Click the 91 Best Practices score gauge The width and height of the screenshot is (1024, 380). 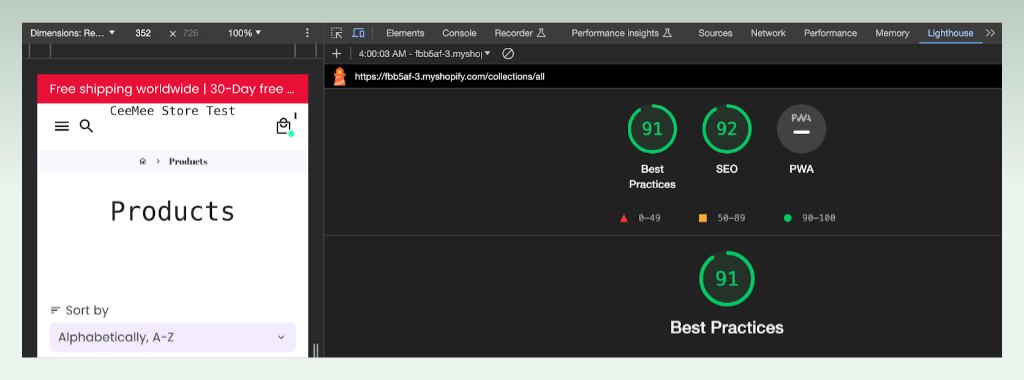652,129
